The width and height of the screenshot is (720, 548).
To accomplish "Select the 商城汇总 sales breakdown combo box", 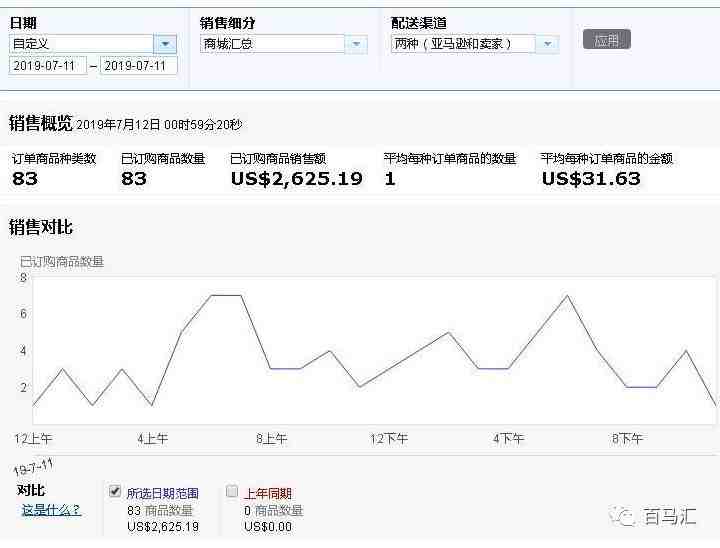I will 284,44.
